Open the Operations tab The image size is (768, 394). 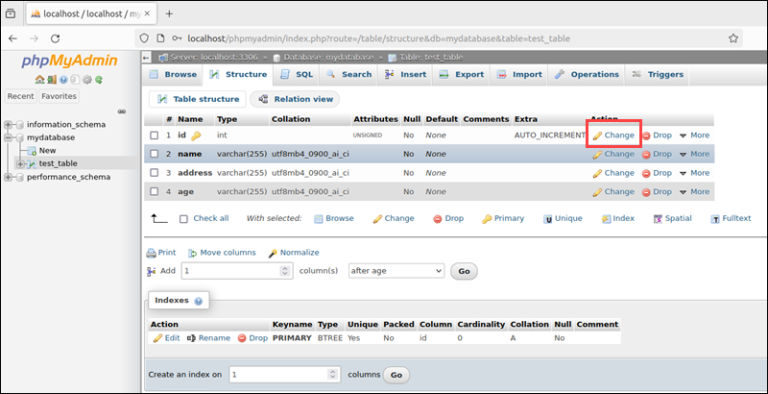click(x=587, y=74)
